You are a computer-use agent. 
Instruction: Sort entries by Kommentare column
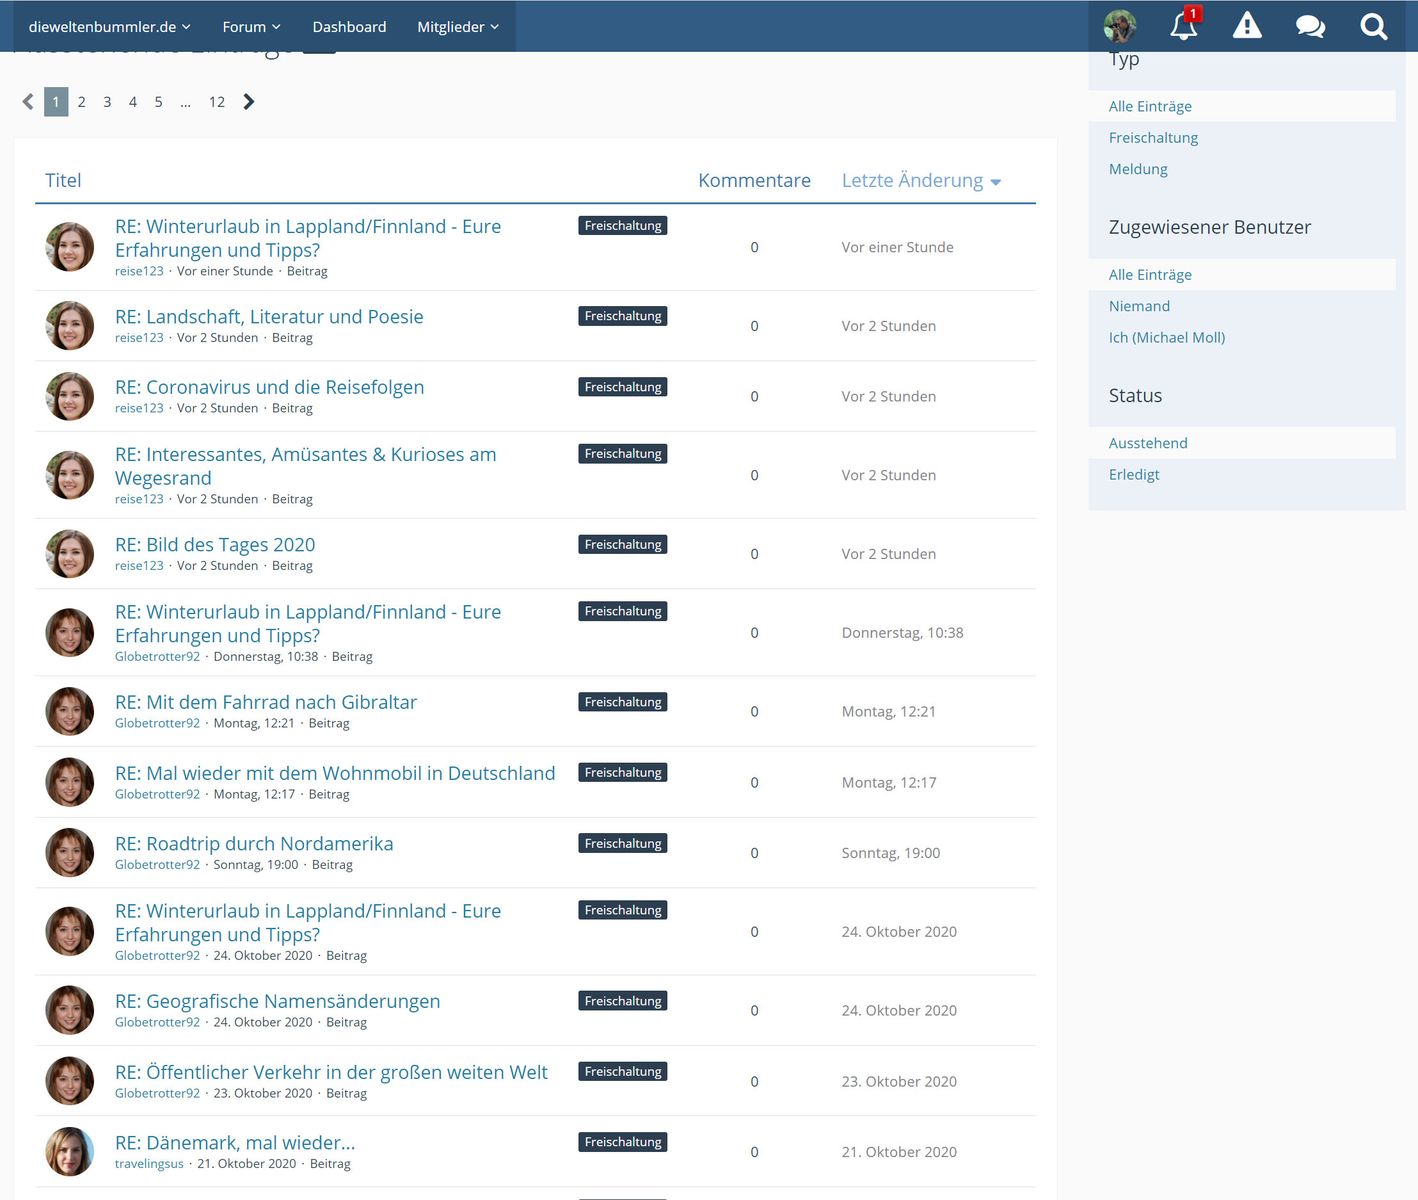click(x=754, y=181)
